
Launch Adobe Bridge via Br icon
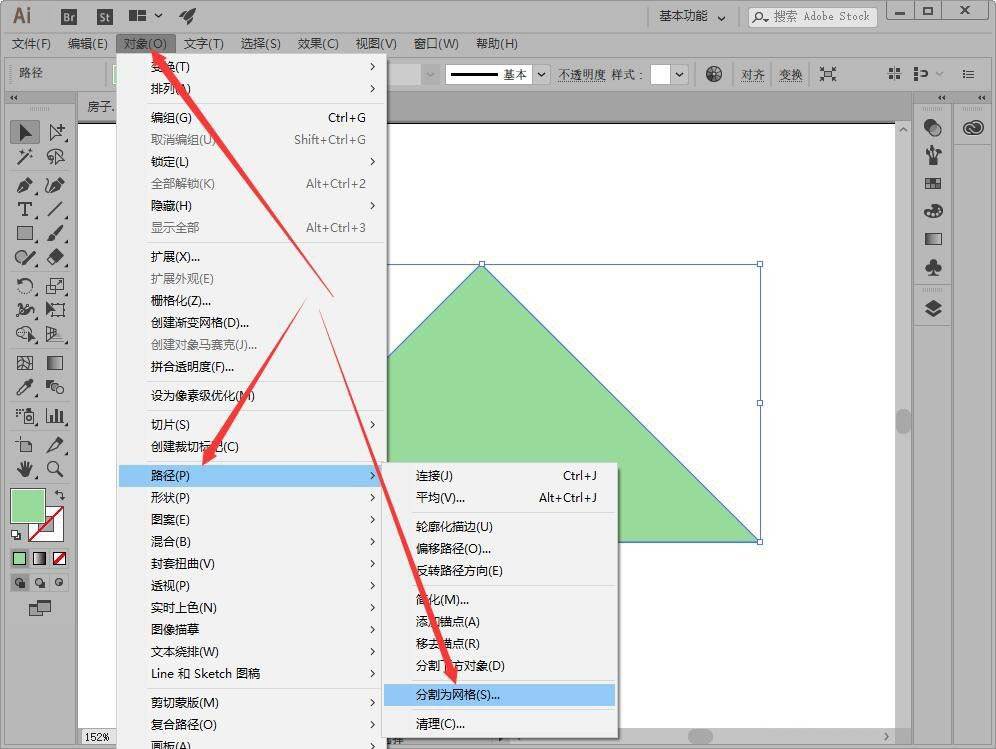[70, 16]
